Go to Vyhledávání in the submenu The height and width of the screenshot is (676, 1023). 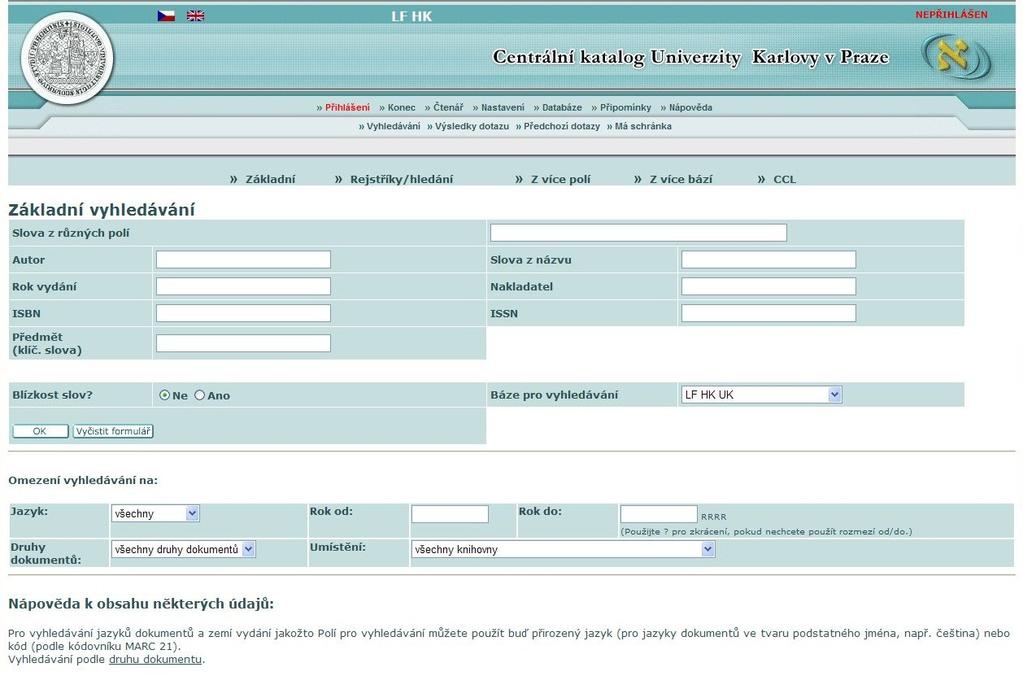[393, 127]
